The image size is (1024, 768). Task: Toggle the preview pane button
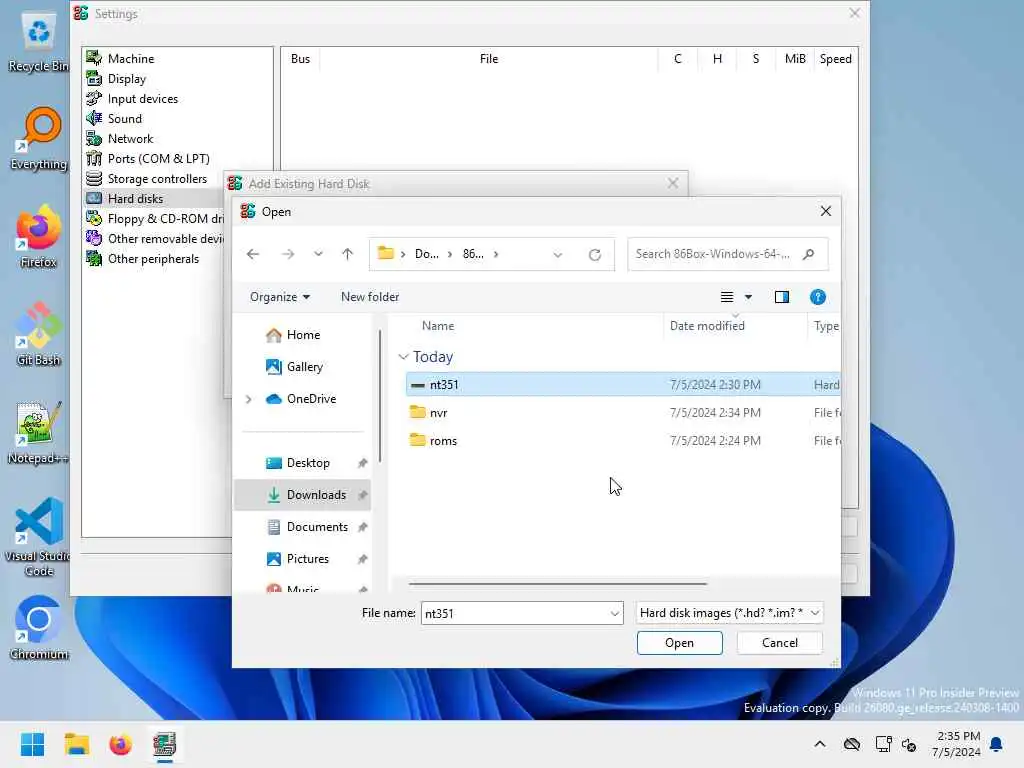click(x=782, y=297)
